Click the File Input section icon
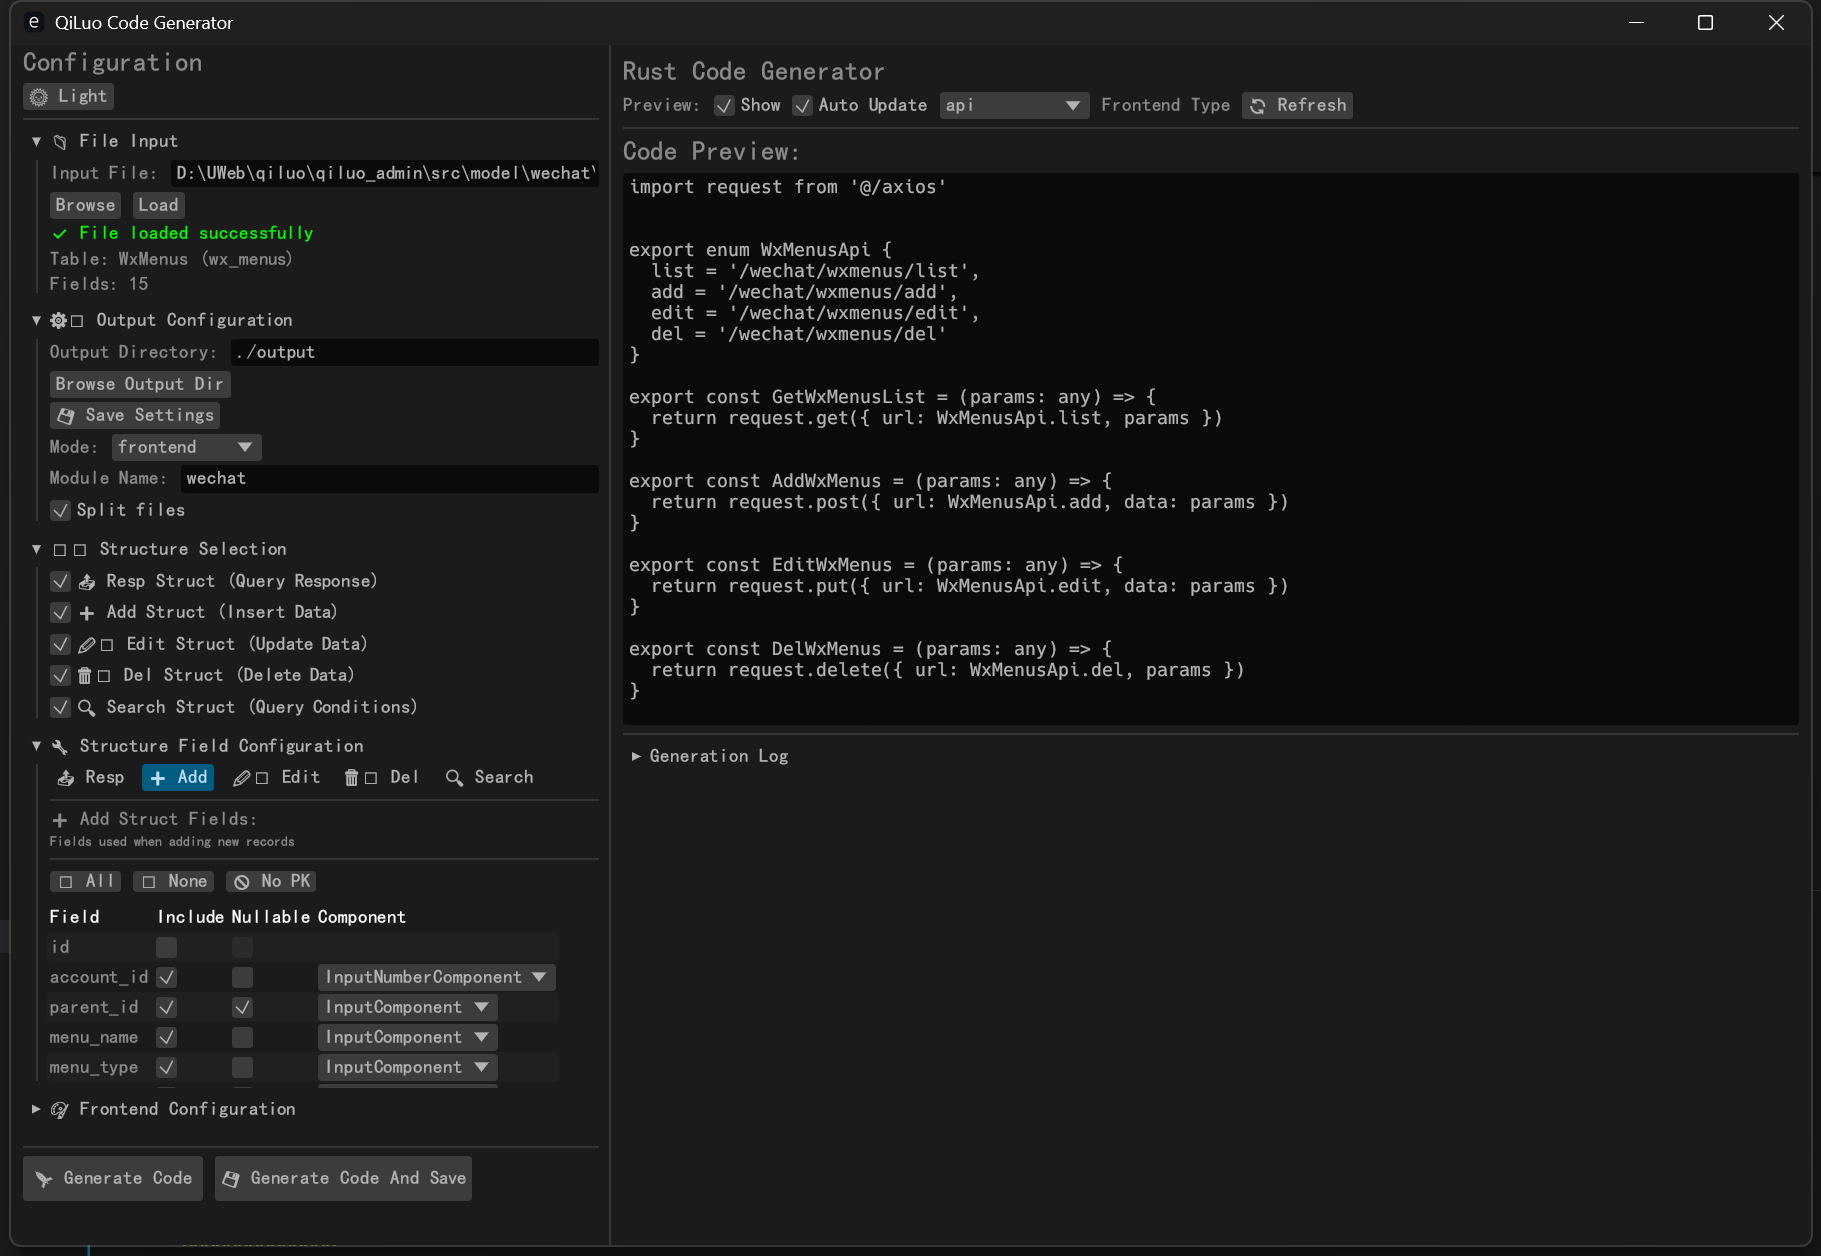1821x1256 pixels. coord(60,142)
